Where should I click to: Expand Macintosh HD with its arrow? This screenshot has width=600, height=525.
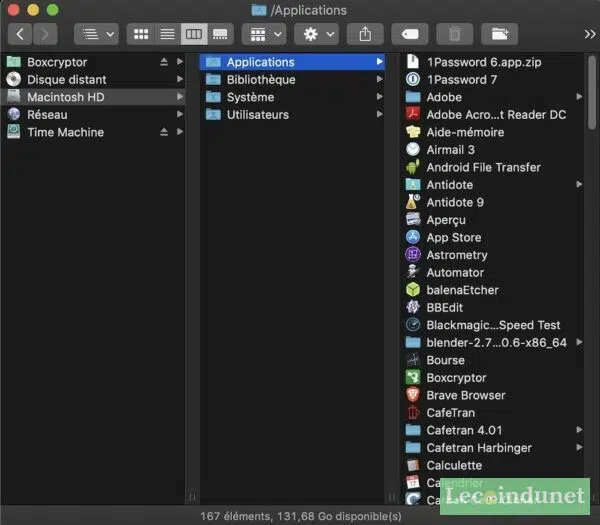(x=180, y=97)
